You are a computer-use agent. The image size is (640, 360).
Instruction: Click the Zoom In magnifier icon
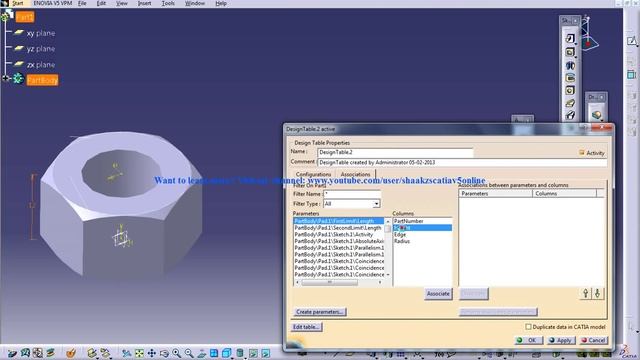[x=176, y=353]
